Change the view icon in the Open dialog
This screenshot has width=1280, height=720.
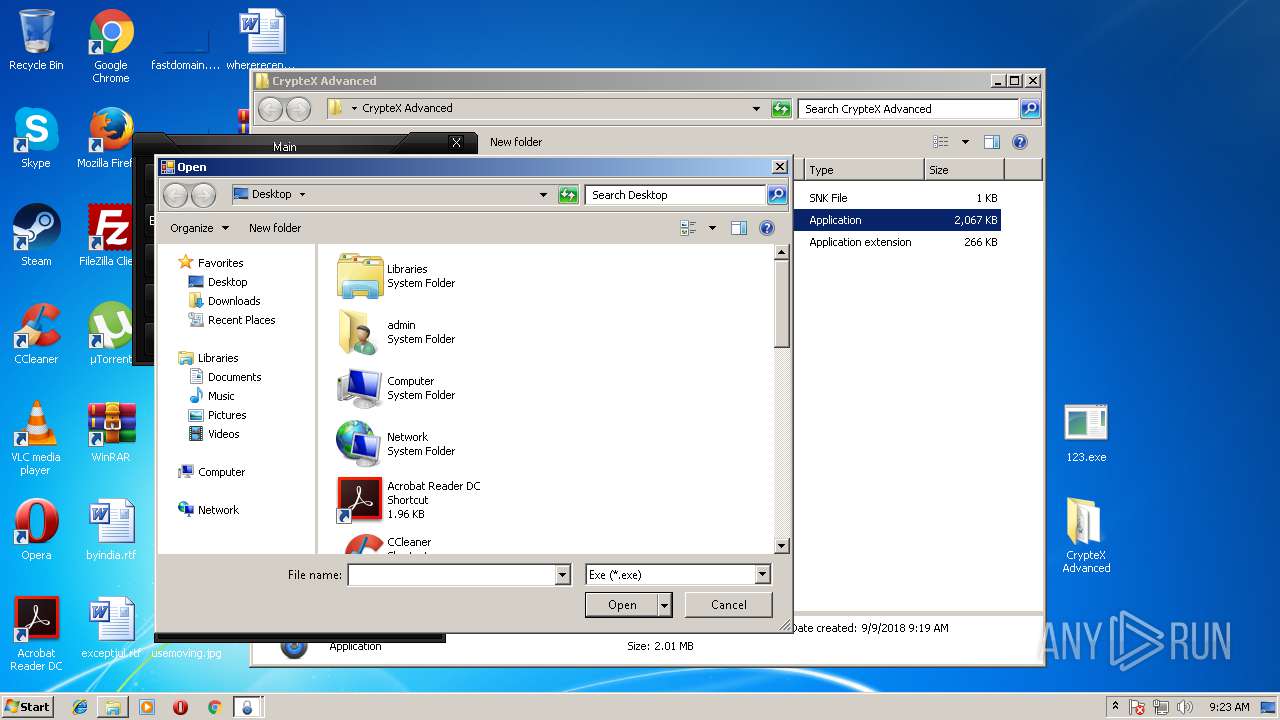[688, 228]
